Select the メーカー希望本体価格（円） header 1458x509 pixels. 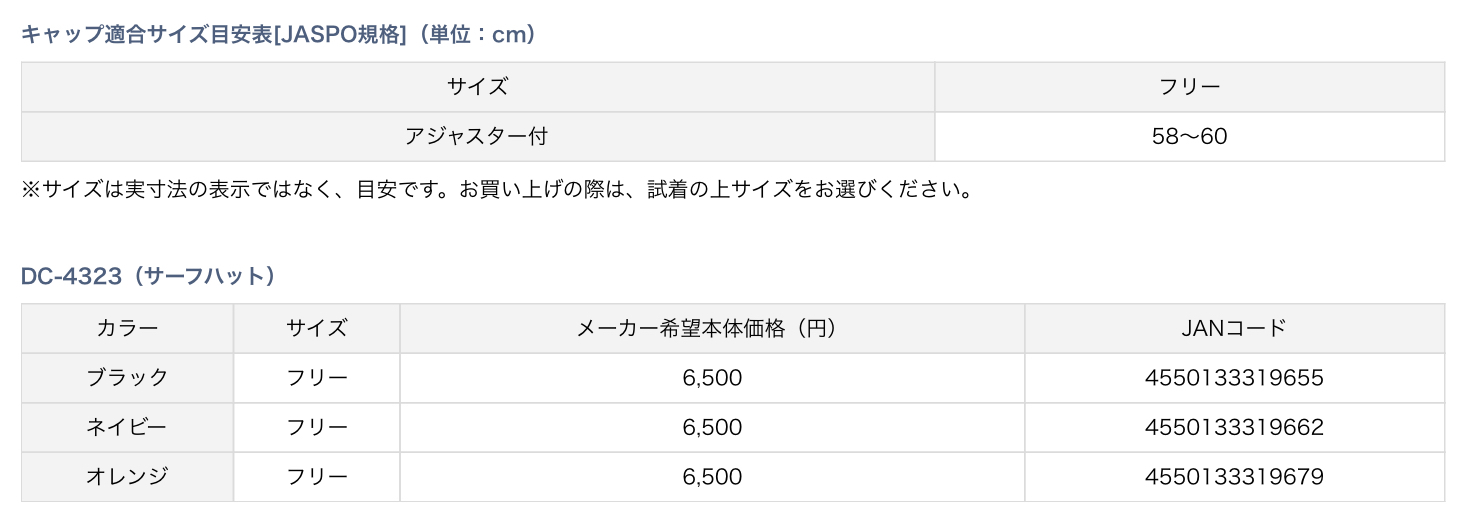pos(712,328)
